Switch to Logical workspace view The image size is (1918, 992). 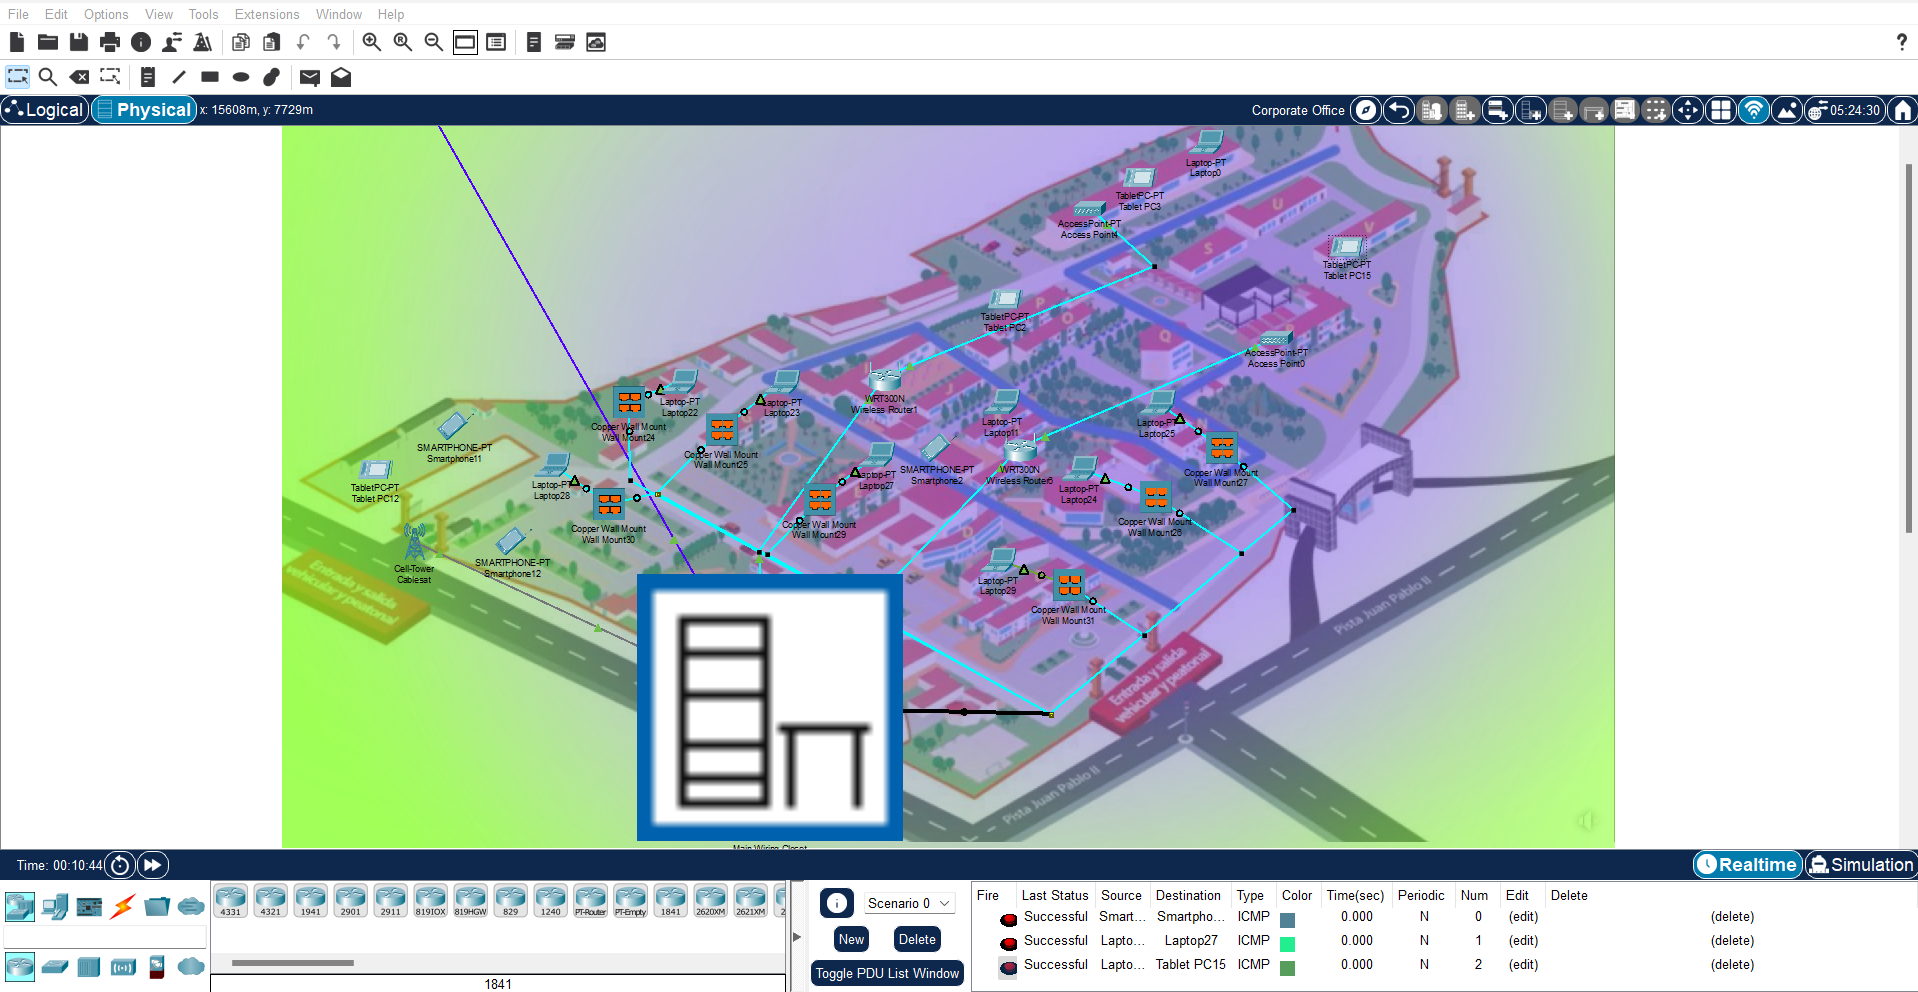(45, 110)
